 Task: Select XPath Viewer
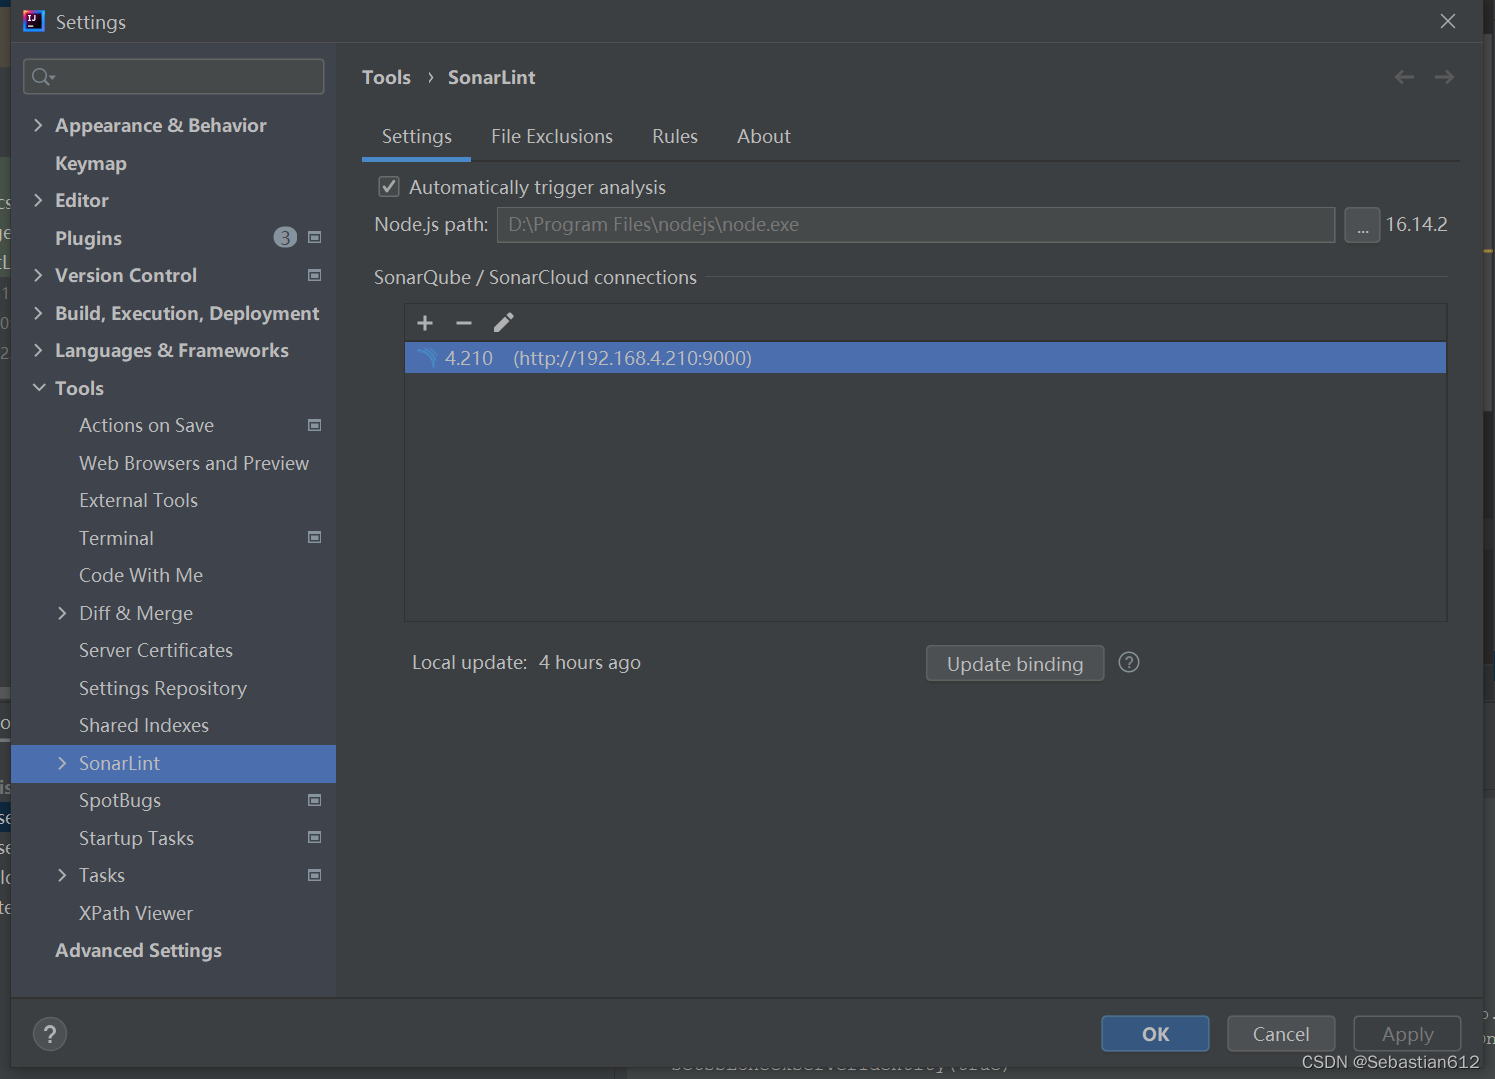coord(136,913)
